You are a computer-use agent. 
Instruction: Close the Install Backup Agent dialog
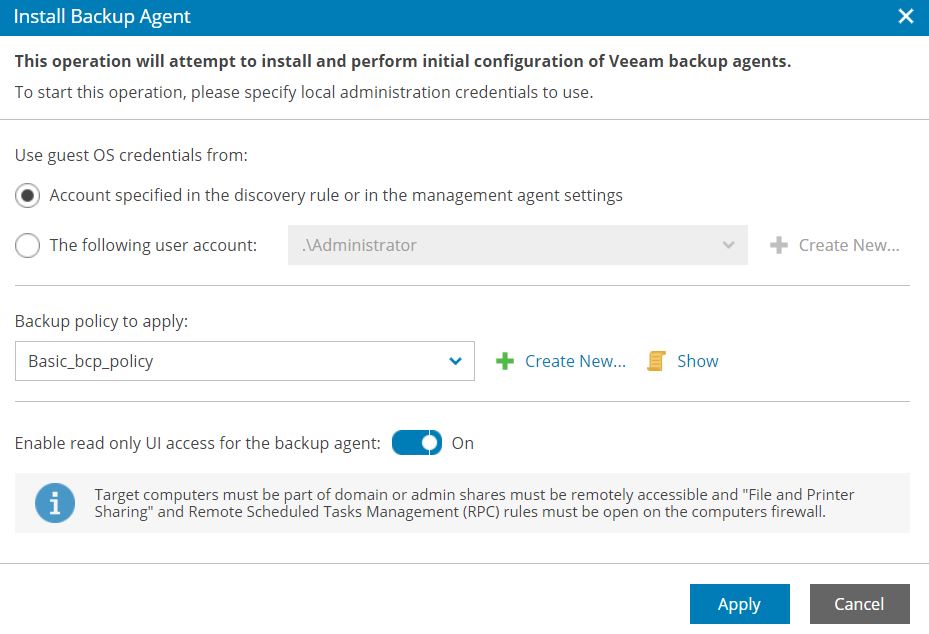click(x=905, y=16)
